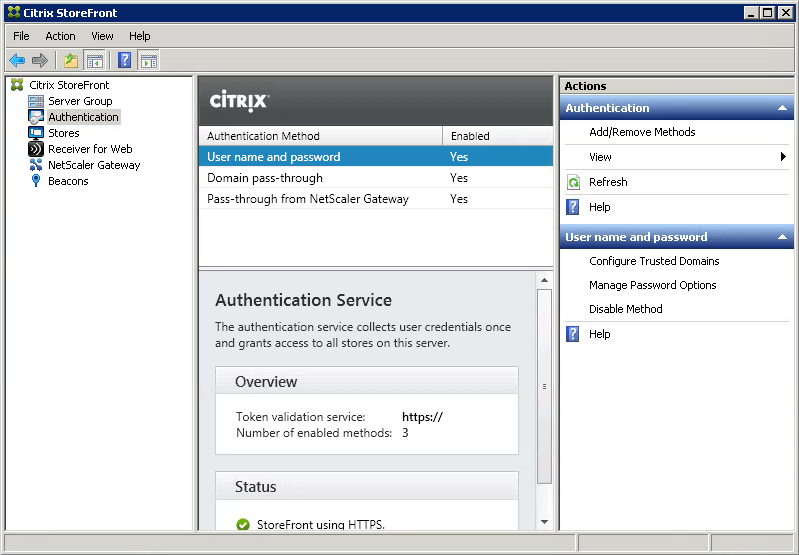Collapse the Authentication actions section
Screen dimensions: 799x555
[782, 108]
